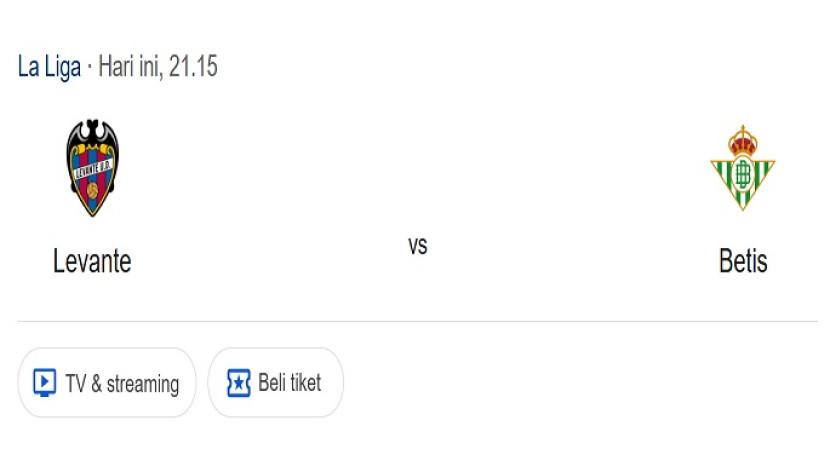The height and width of the screenshot is (466, 830).
Task: Click the 'vs' match indicator
Action: tap(418, 245)
